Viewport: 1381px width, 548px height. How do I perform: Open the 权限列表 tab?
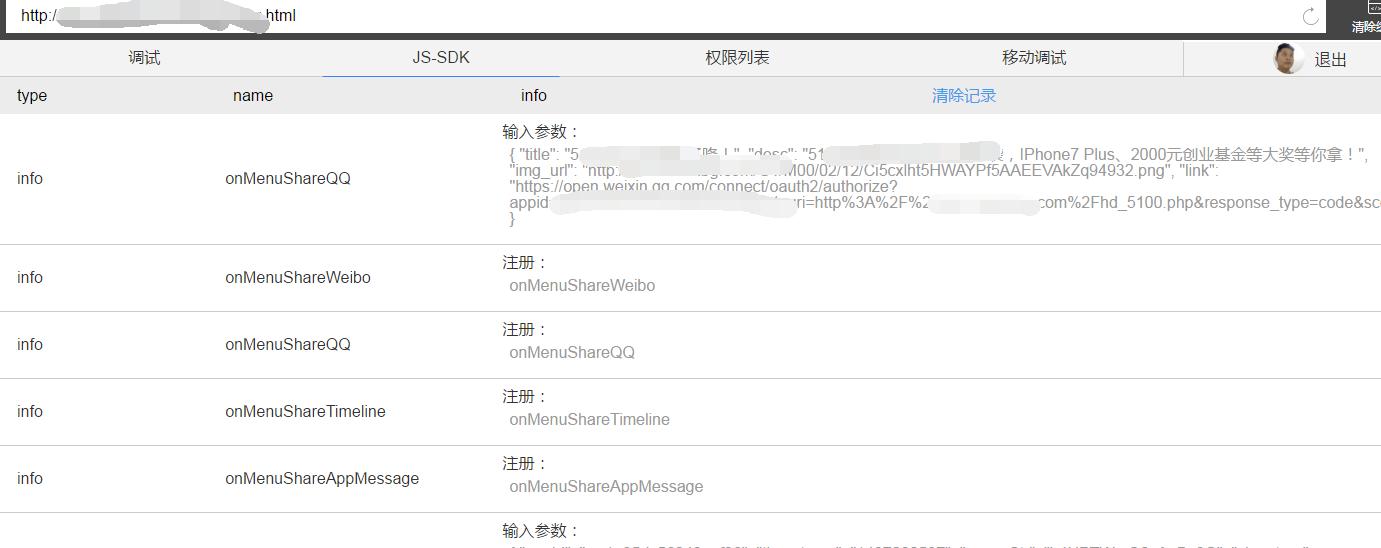(x=737, y=58)
